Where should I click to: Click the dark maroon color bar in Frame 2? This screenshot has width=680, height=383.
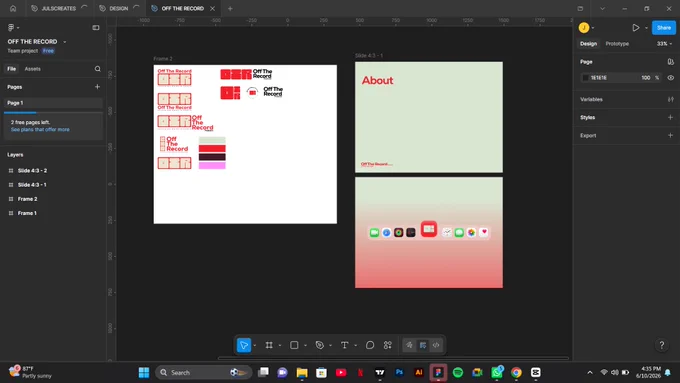[212, 157]
